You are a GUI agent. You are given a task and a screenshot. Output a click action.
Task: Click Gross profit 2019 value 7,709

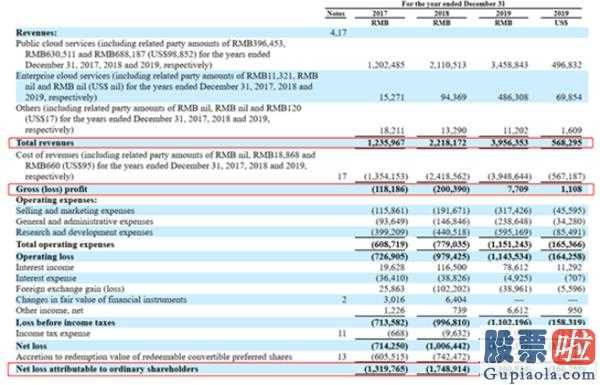point(517,189)
